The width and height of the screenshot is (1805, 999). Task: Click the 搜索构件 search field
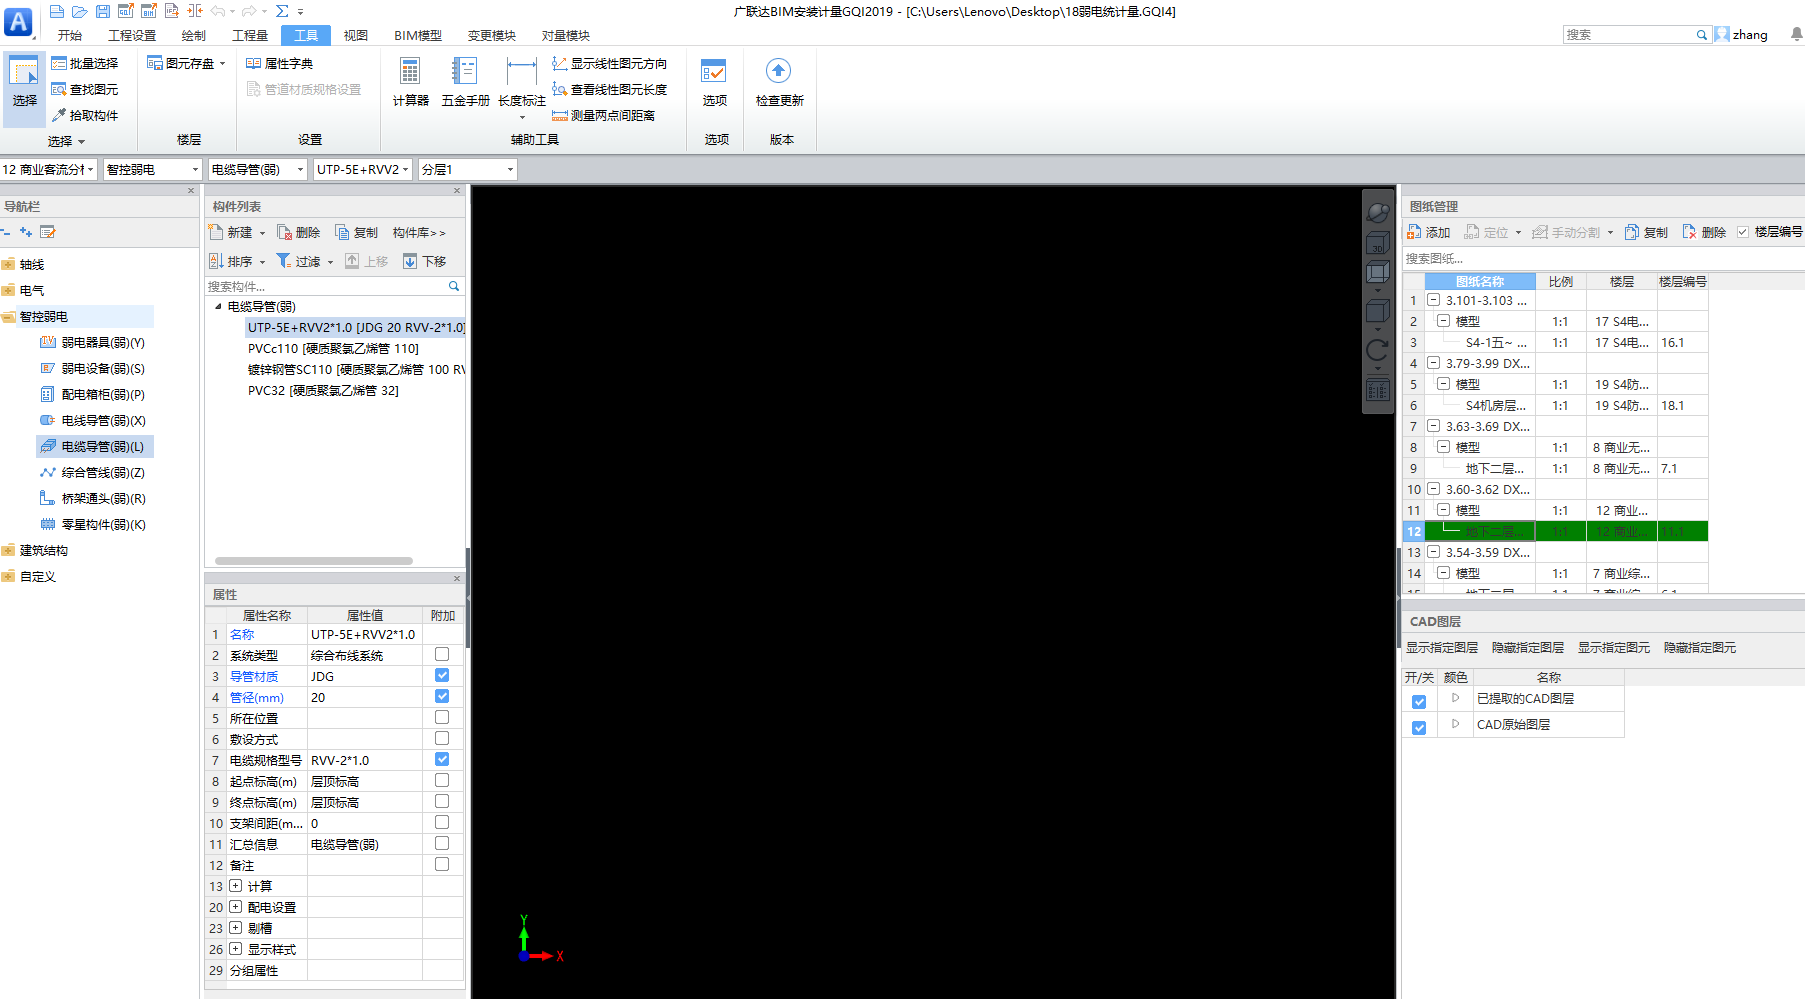coord(327,286)
